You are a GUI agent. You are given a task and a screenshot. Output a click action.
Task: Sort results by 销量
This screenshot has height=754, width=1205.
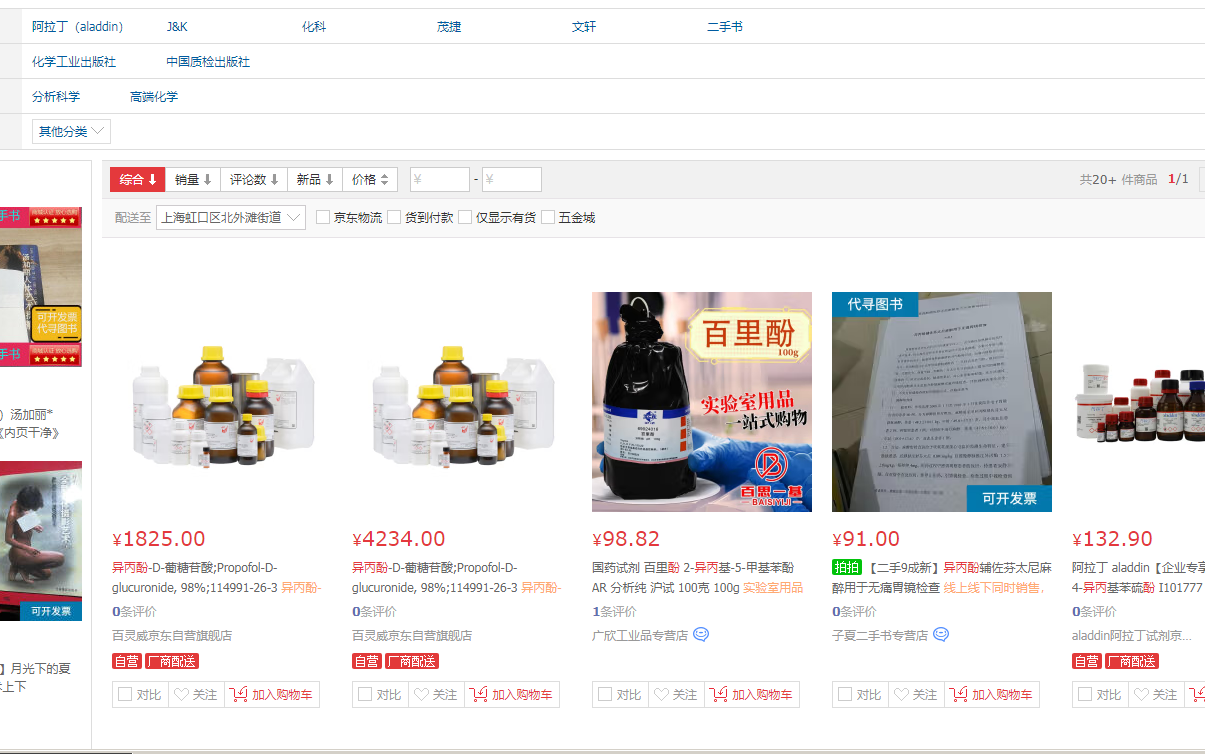193,180
